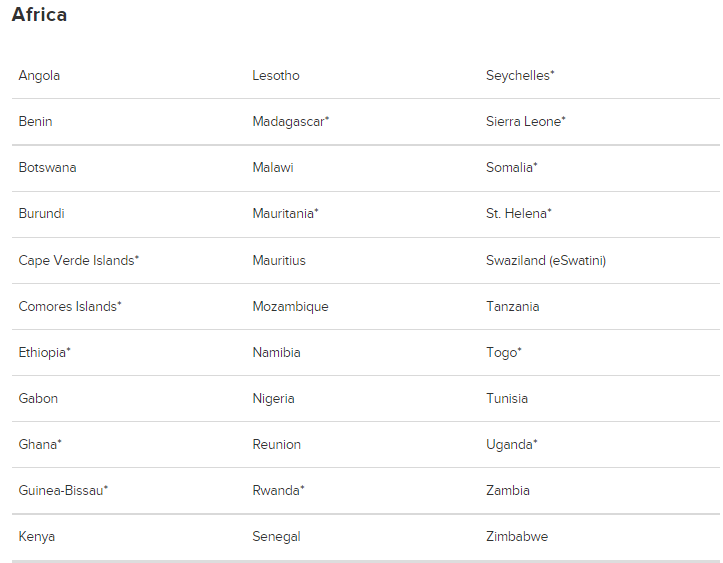Choose Botswana in the Africa table
723x563 pixels.
tap(47, 167)
